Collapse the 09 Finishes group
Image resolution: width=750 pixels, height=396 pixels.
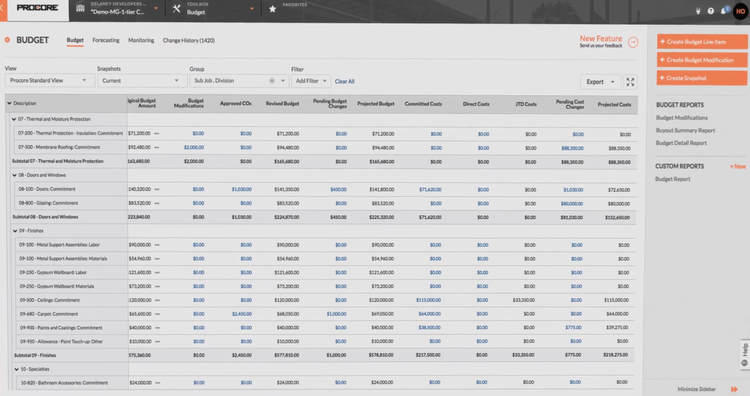[x=15, y=231]
